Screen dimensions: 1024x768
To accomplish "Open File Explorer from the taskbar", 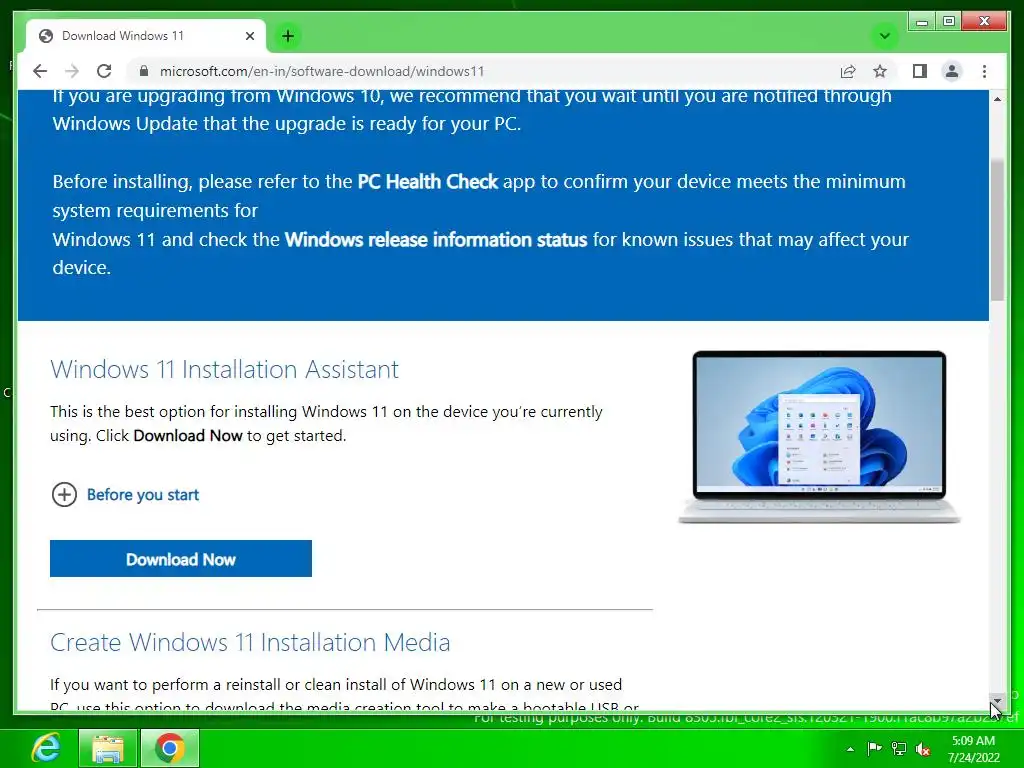I will [108, 748].
